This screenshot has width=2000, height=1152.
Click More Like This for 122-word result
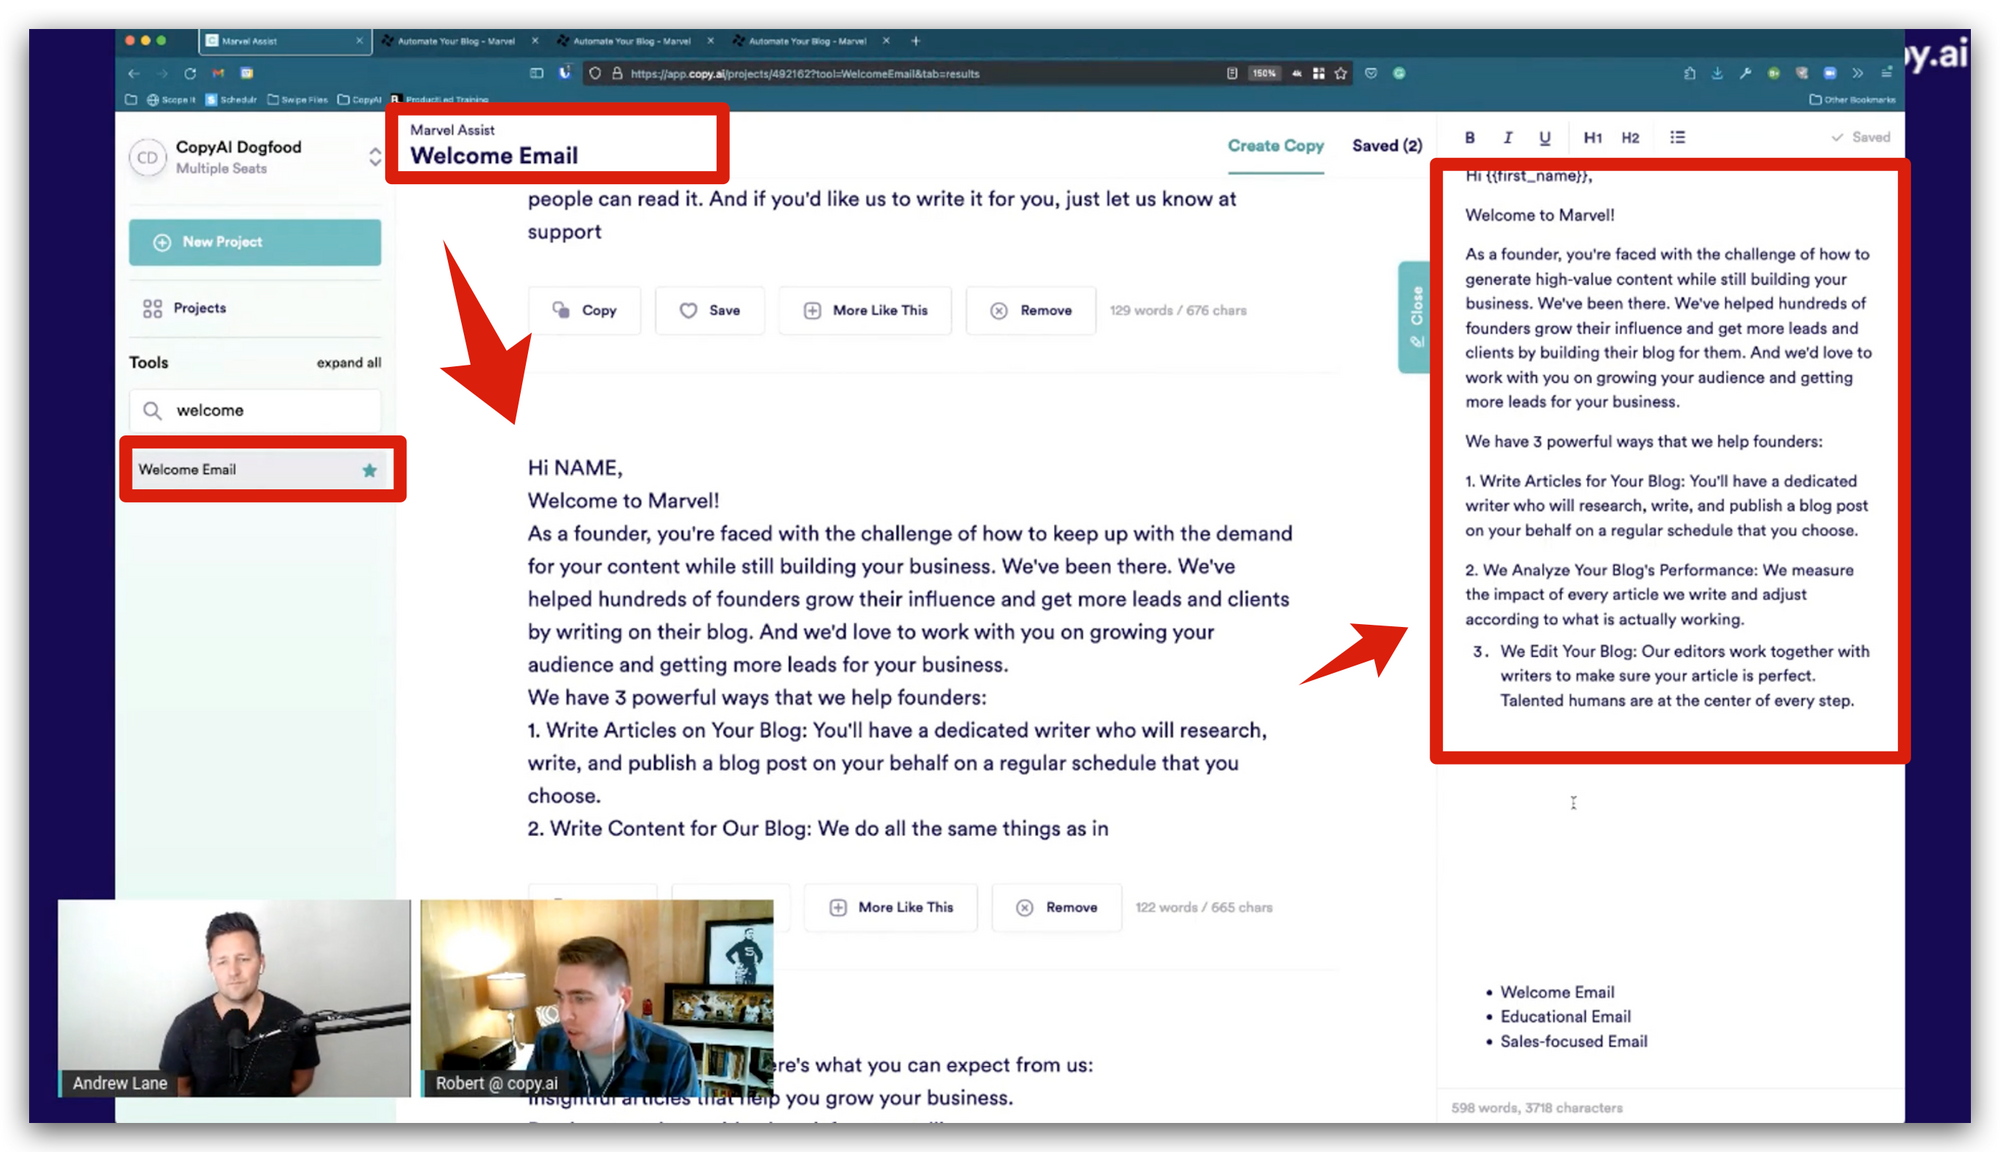(x=891, y=908)
